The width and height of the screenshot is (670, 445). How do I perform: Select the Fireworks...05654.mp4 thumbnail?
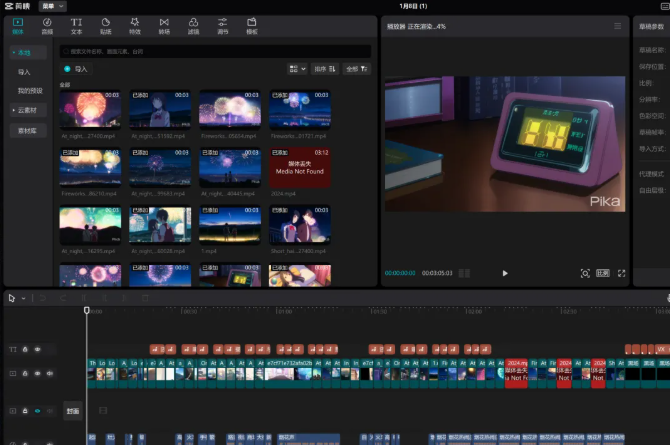coord(230,109)
